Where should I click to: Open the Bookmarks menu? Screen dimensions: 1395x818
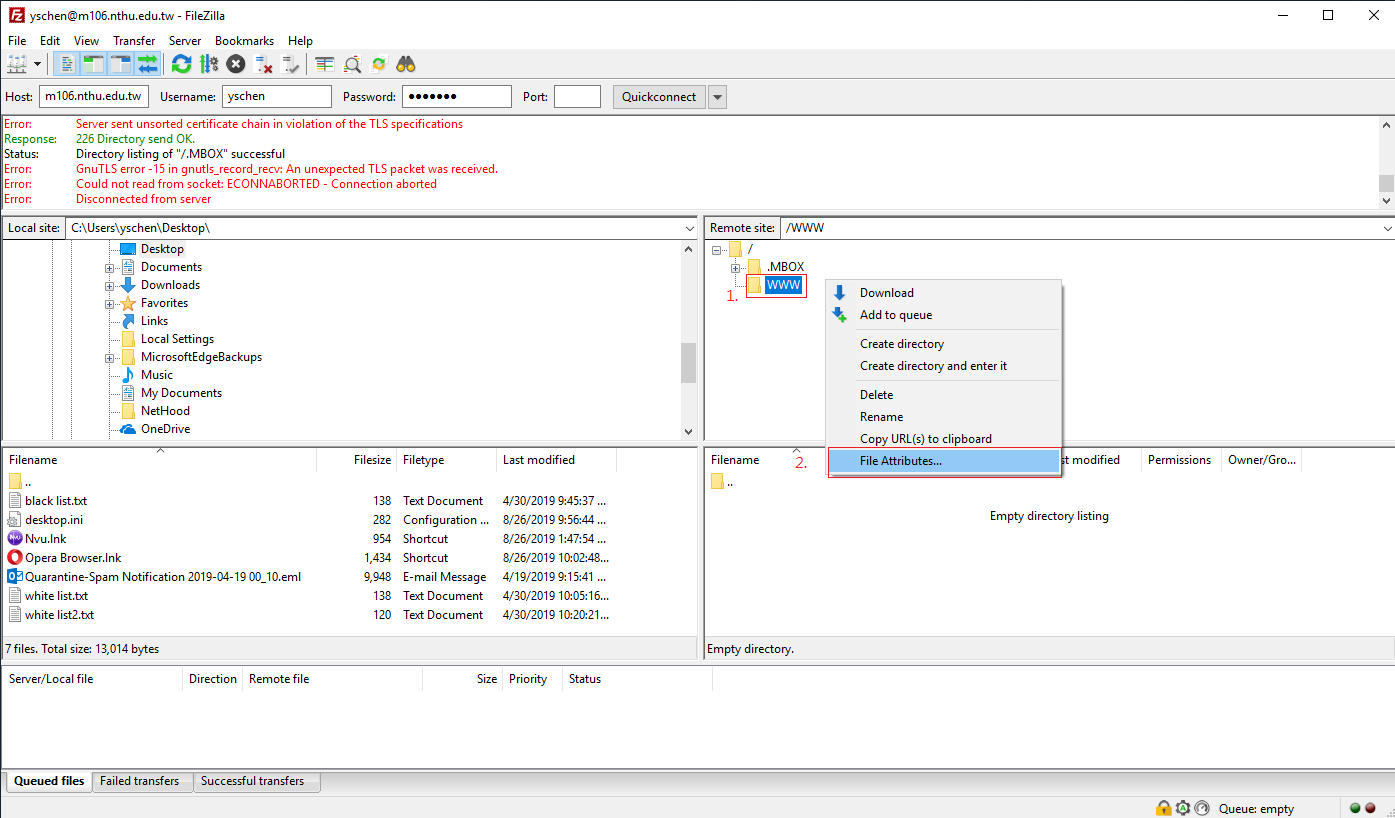point(244,41)
